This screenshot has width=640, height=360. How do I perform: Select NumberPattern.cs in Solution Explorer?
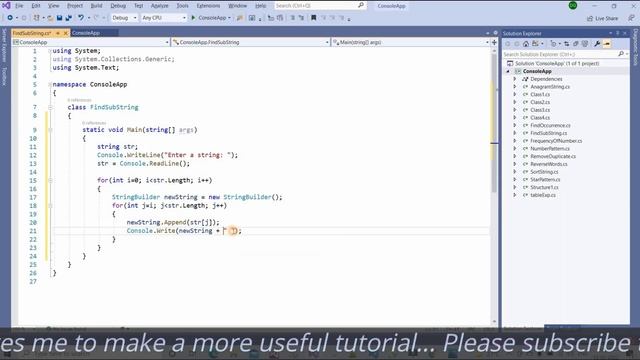550,149
